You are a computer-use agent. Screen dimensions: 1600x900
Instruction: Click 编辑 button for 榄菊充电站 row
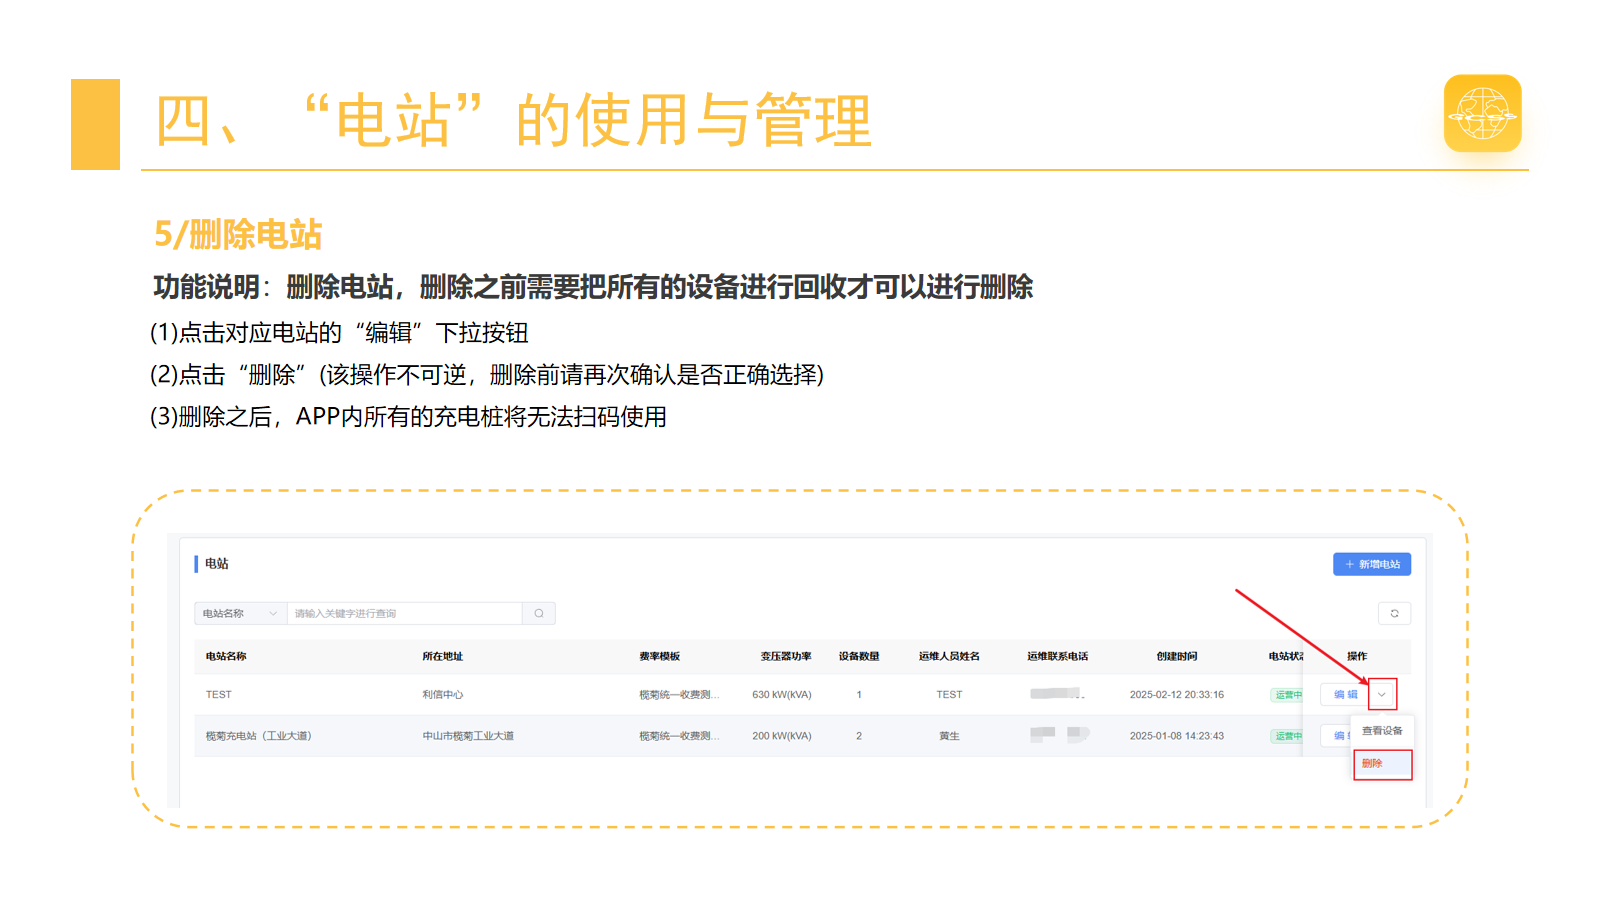point(1336,735)
